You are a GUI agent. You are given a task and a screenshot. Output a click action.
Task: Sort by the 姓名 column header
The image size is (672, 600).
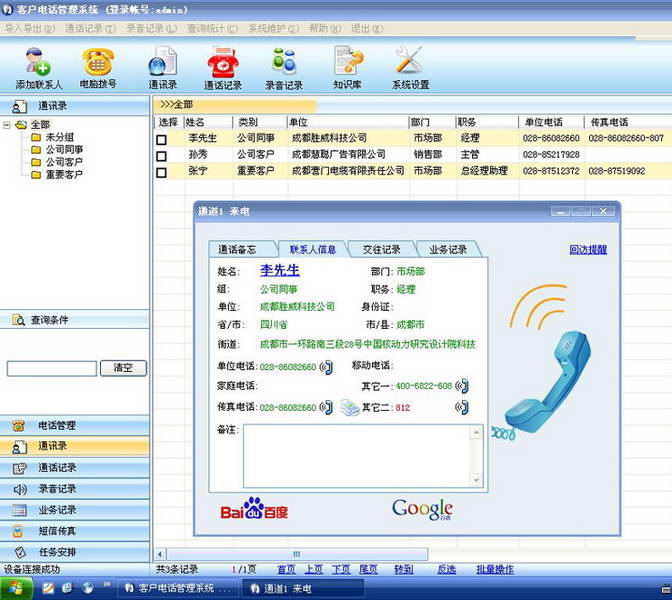pyautogui.click(x=208, y=123)
